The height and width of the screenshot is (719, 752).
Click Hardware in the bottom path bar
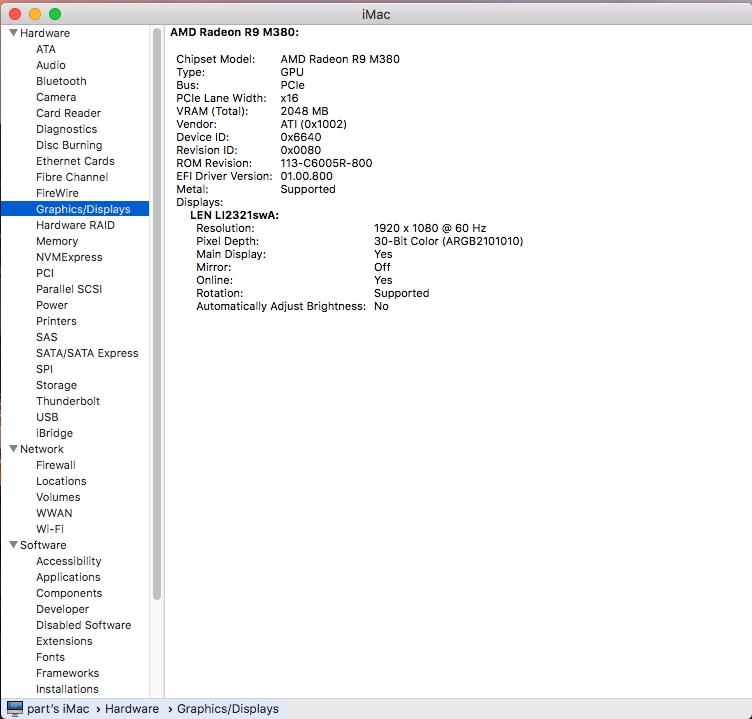132,709
